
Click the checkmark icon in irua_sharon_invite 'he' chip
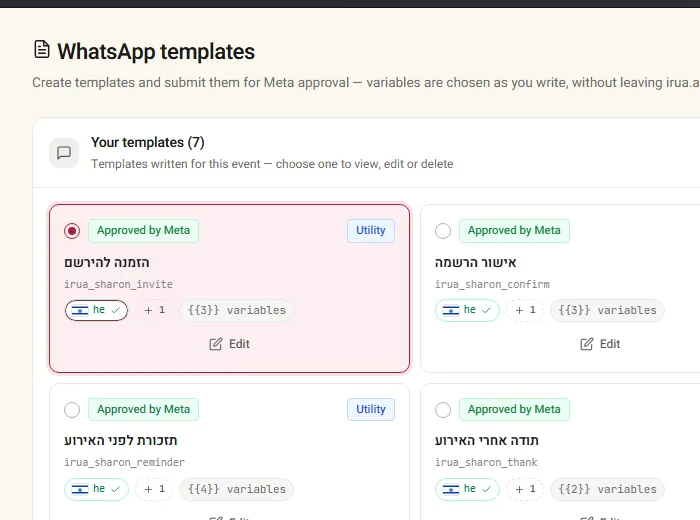(x=116, y=310)
